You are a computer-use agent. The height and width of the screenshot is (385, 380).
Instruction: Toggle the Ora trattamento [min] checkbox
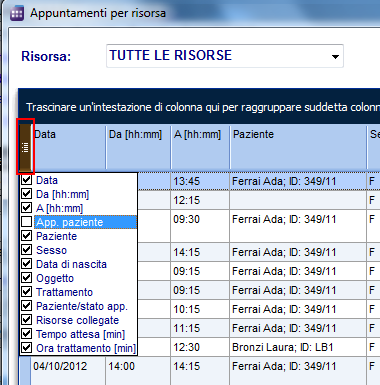[x=26, y=348]
